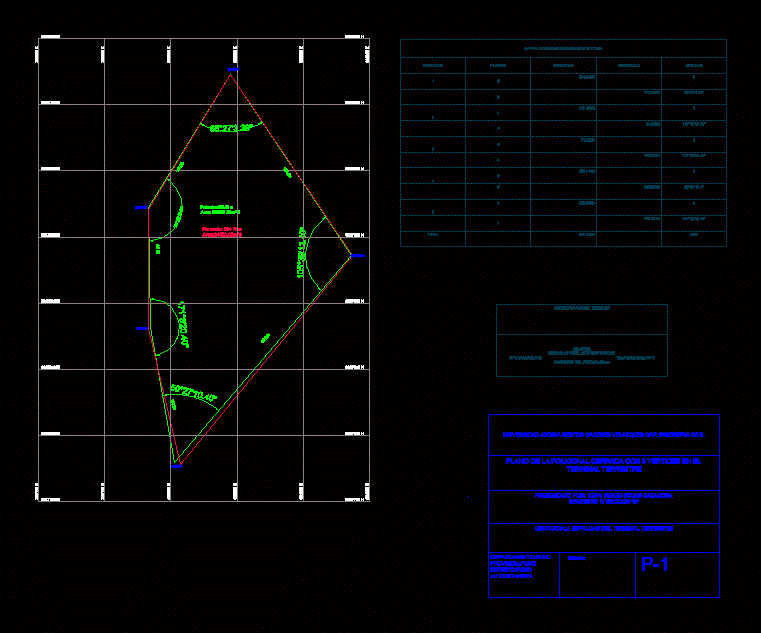Screen dimensions: 761x633
Task: Select the data table title header row
Action: pos(563,49)
